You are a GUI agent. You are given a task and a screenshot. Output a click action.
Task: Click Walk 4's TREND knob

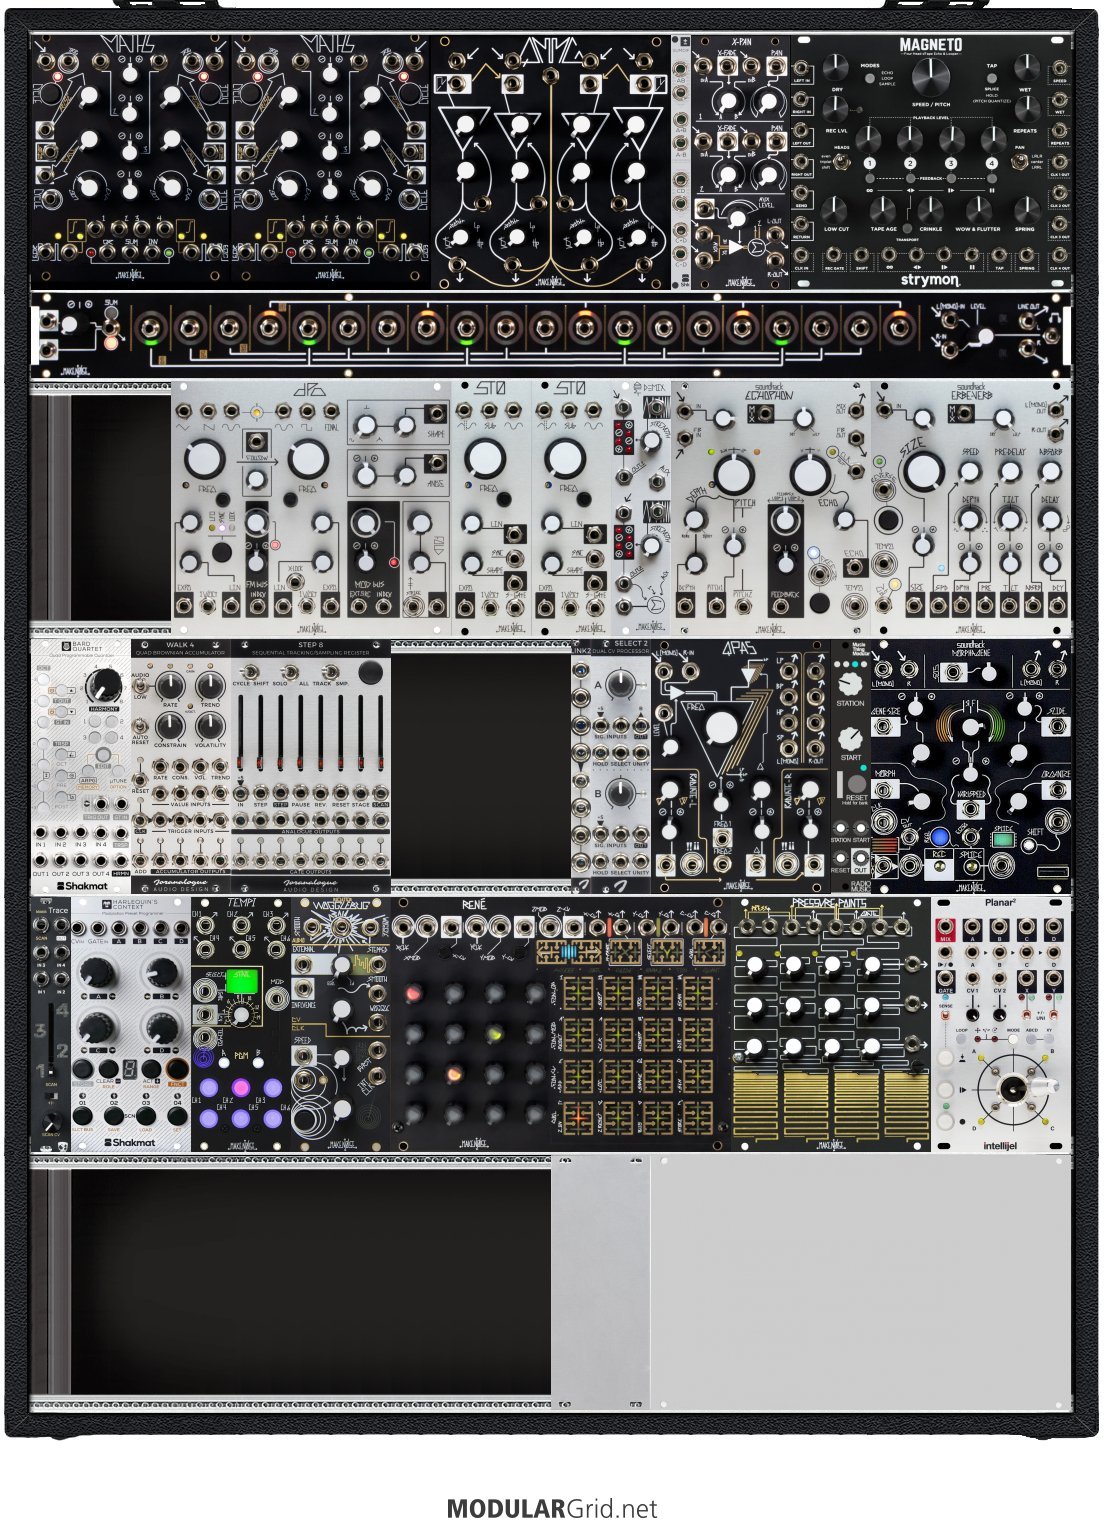[211, 686]
